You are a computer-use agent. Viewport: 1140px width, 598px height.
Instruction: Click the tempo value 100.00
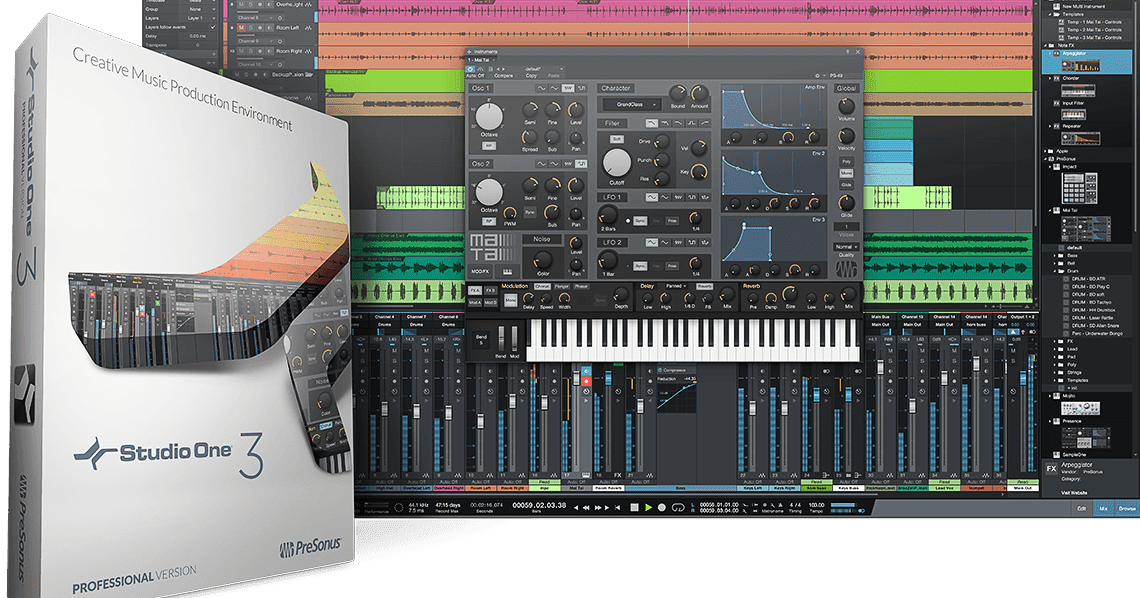point(817,504)
